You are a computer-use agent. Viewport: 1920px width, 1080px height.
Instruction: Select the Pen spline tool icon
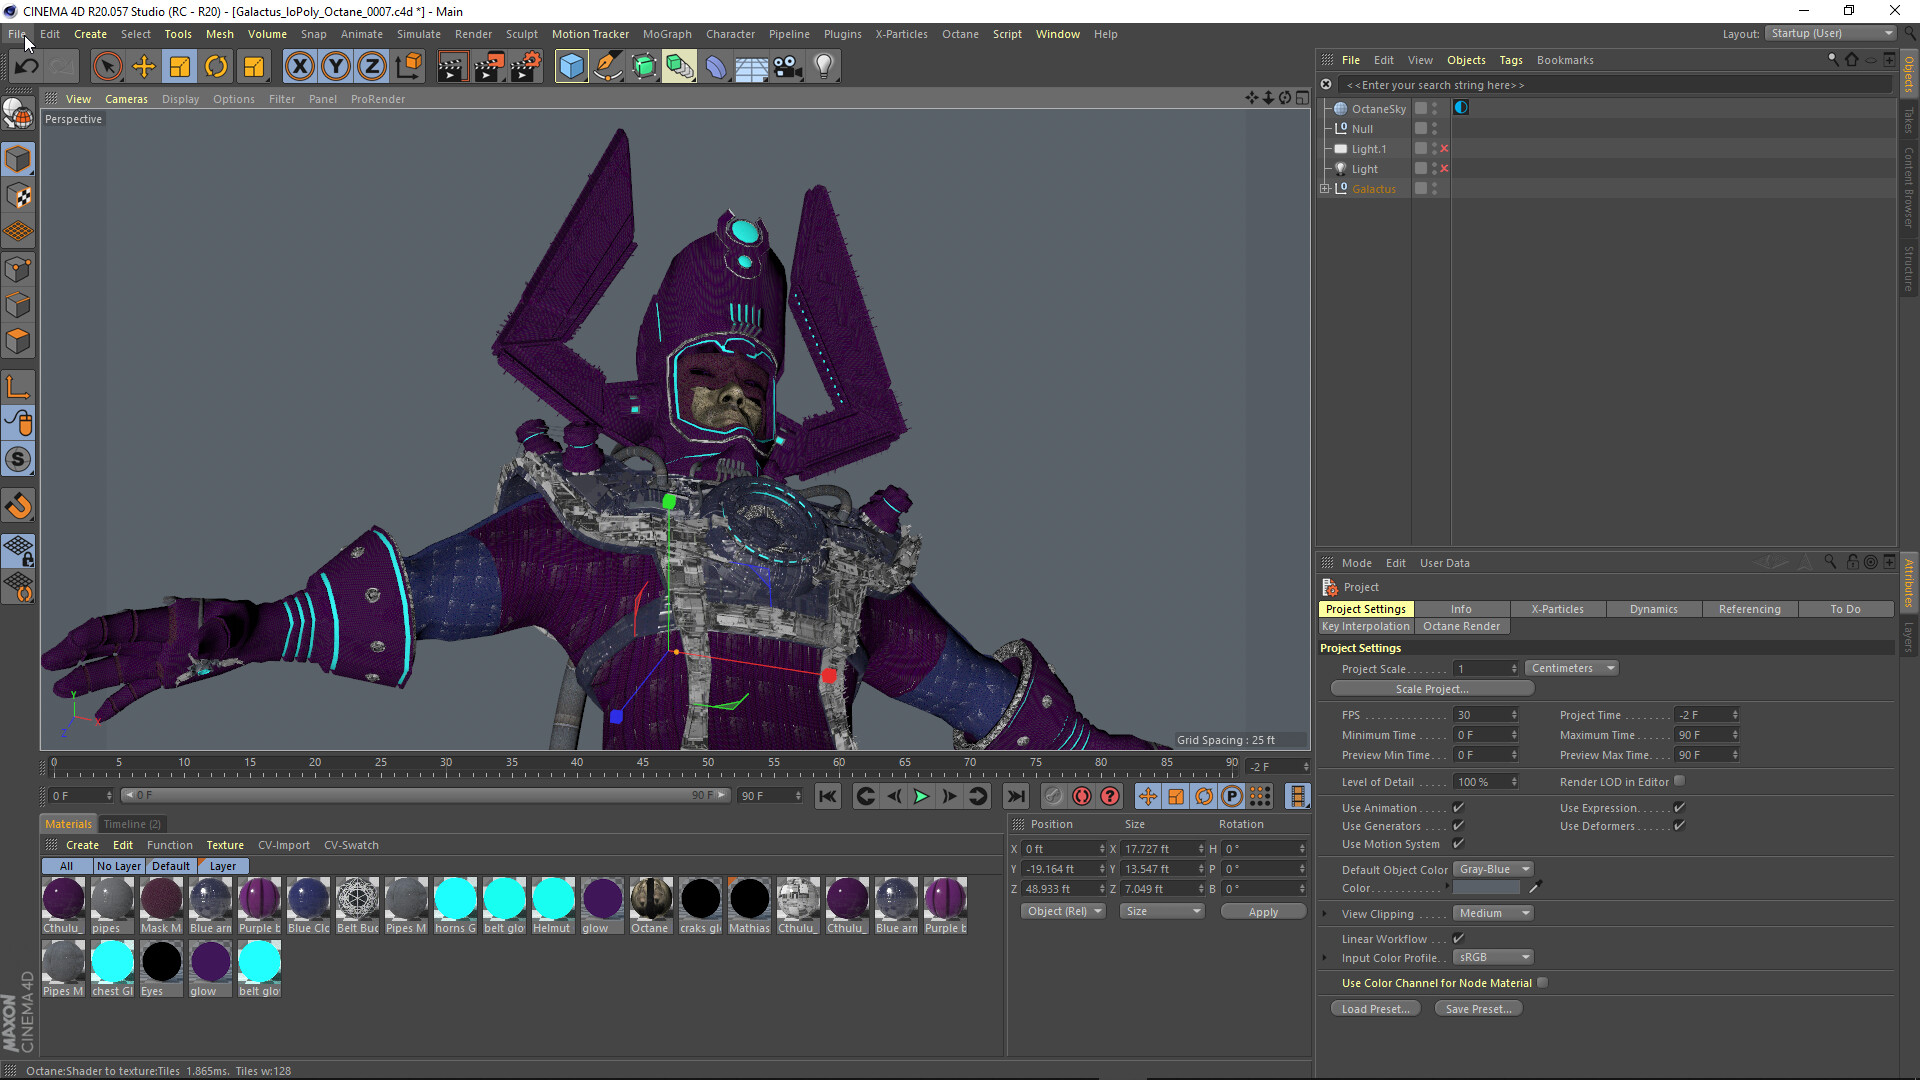click(x=608, y=66)
